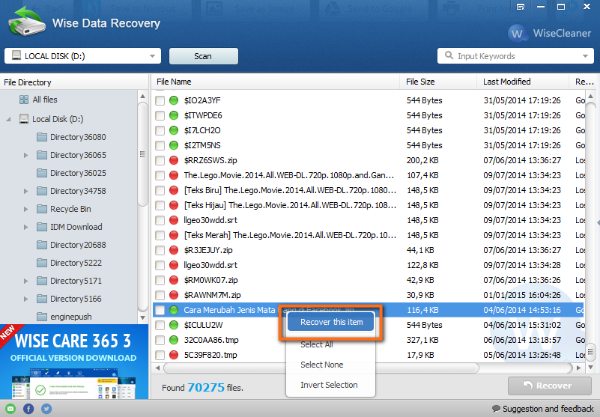Image resolution: width=600 pixels, height=417 pixels.
Task: Check the $RAWNM7M.zip checkbox
Action: (x=160, y=295)
